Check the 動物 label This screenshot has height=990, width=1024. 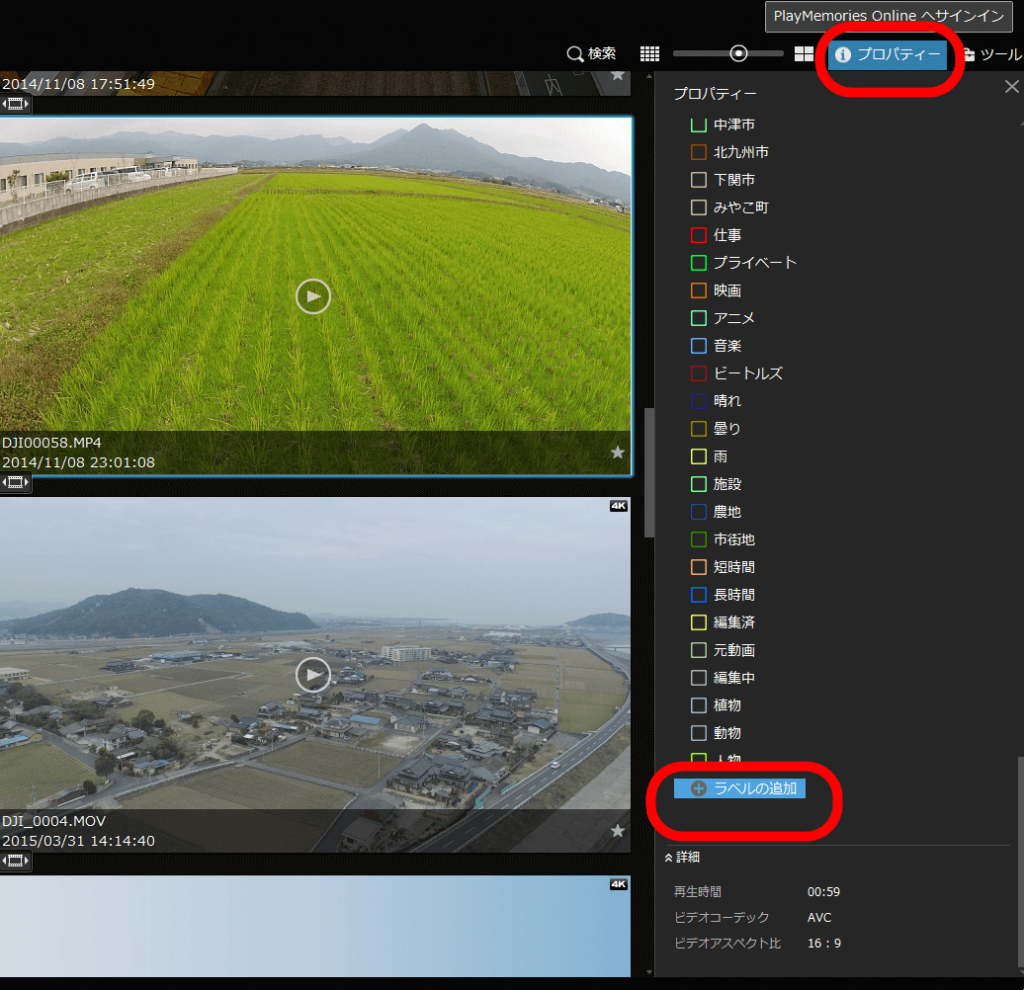(698, 733)
